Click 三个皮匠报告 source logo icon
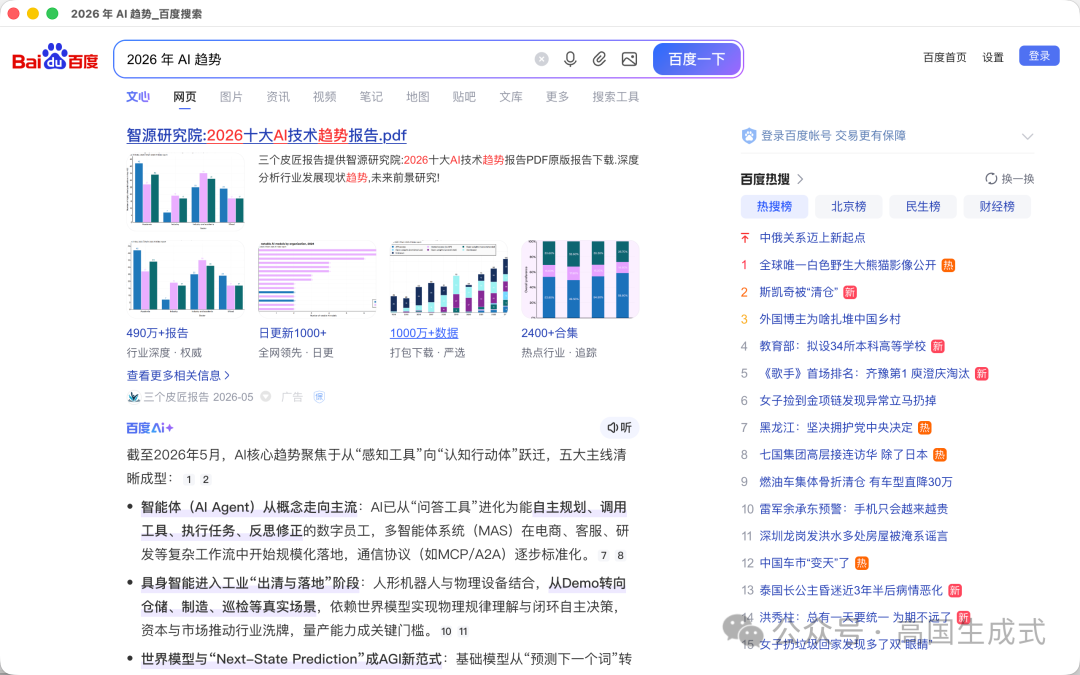1080x675 pixels. pyautogui.click(x=134, y=397)
